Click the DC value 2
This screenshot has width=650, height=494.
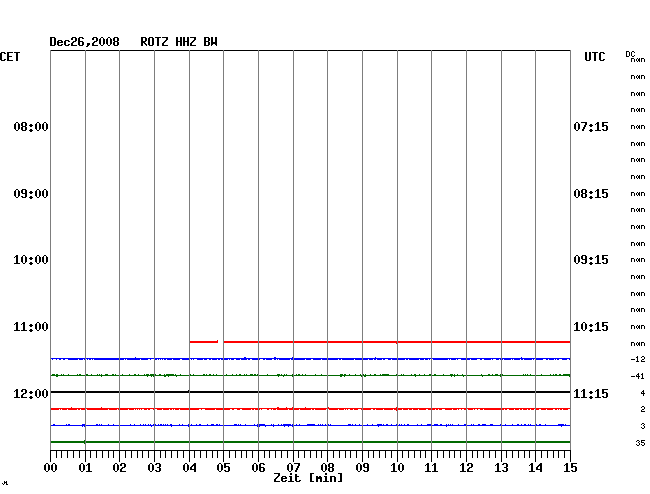pos(643,409)
